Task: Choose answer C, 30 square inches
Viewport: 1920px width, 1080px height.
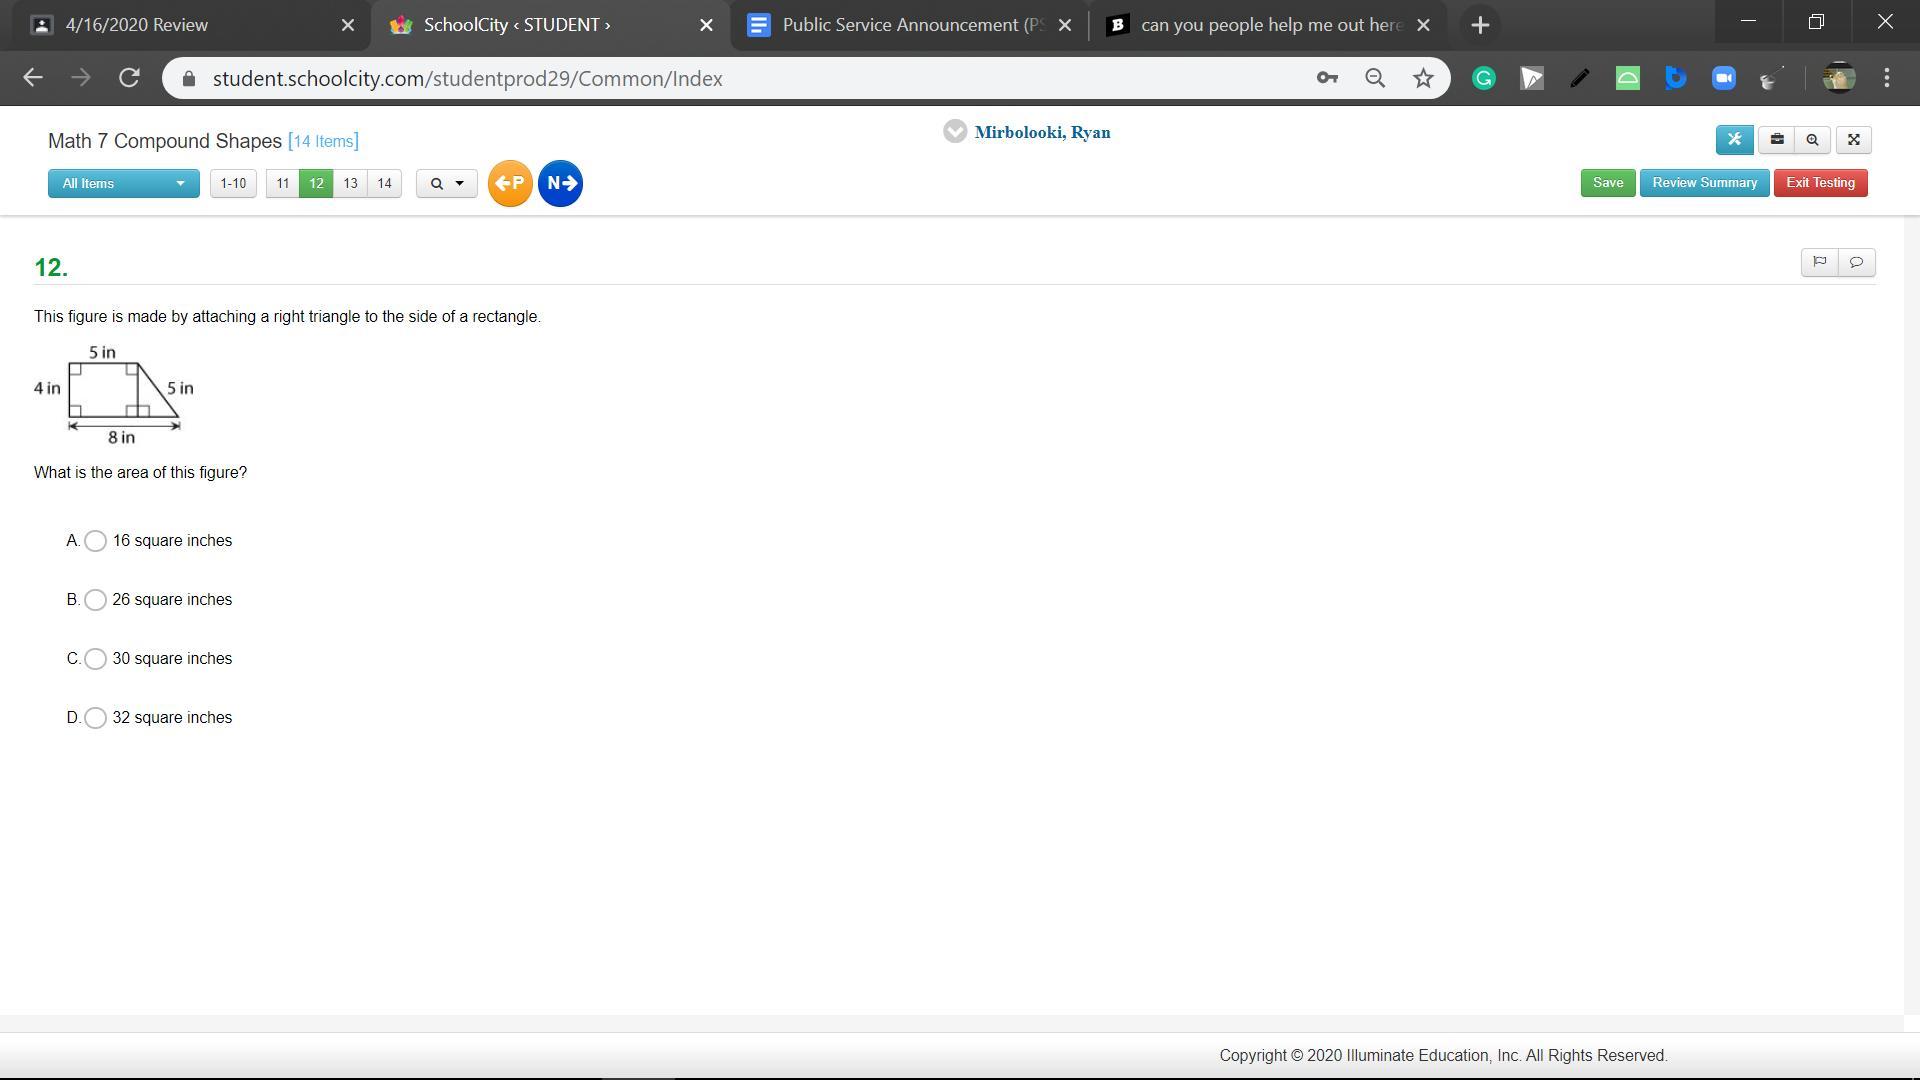Action: coord(95,659)
